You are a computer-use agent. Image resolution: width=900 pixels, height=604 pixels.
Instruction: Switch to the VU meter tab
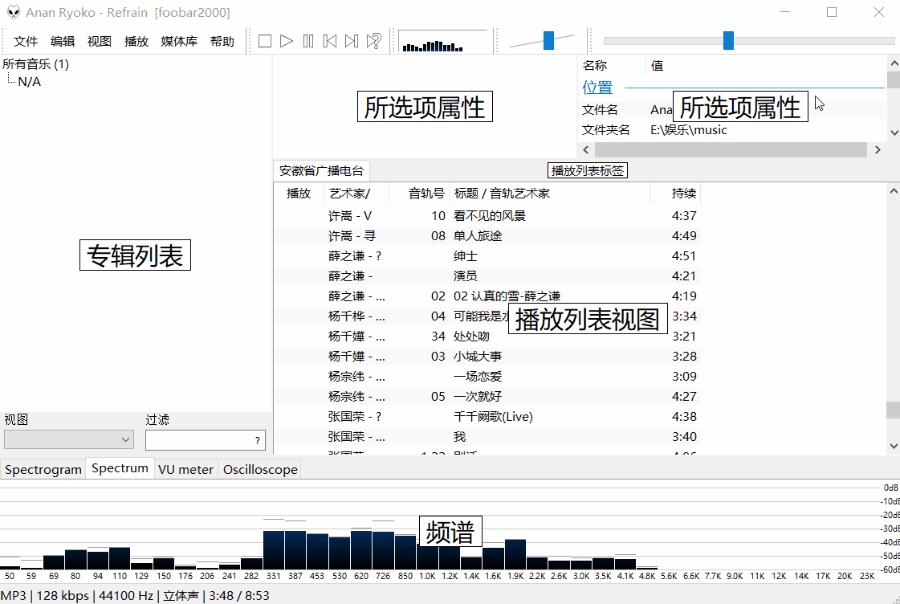pyautogui.click(x=185, y=468)
